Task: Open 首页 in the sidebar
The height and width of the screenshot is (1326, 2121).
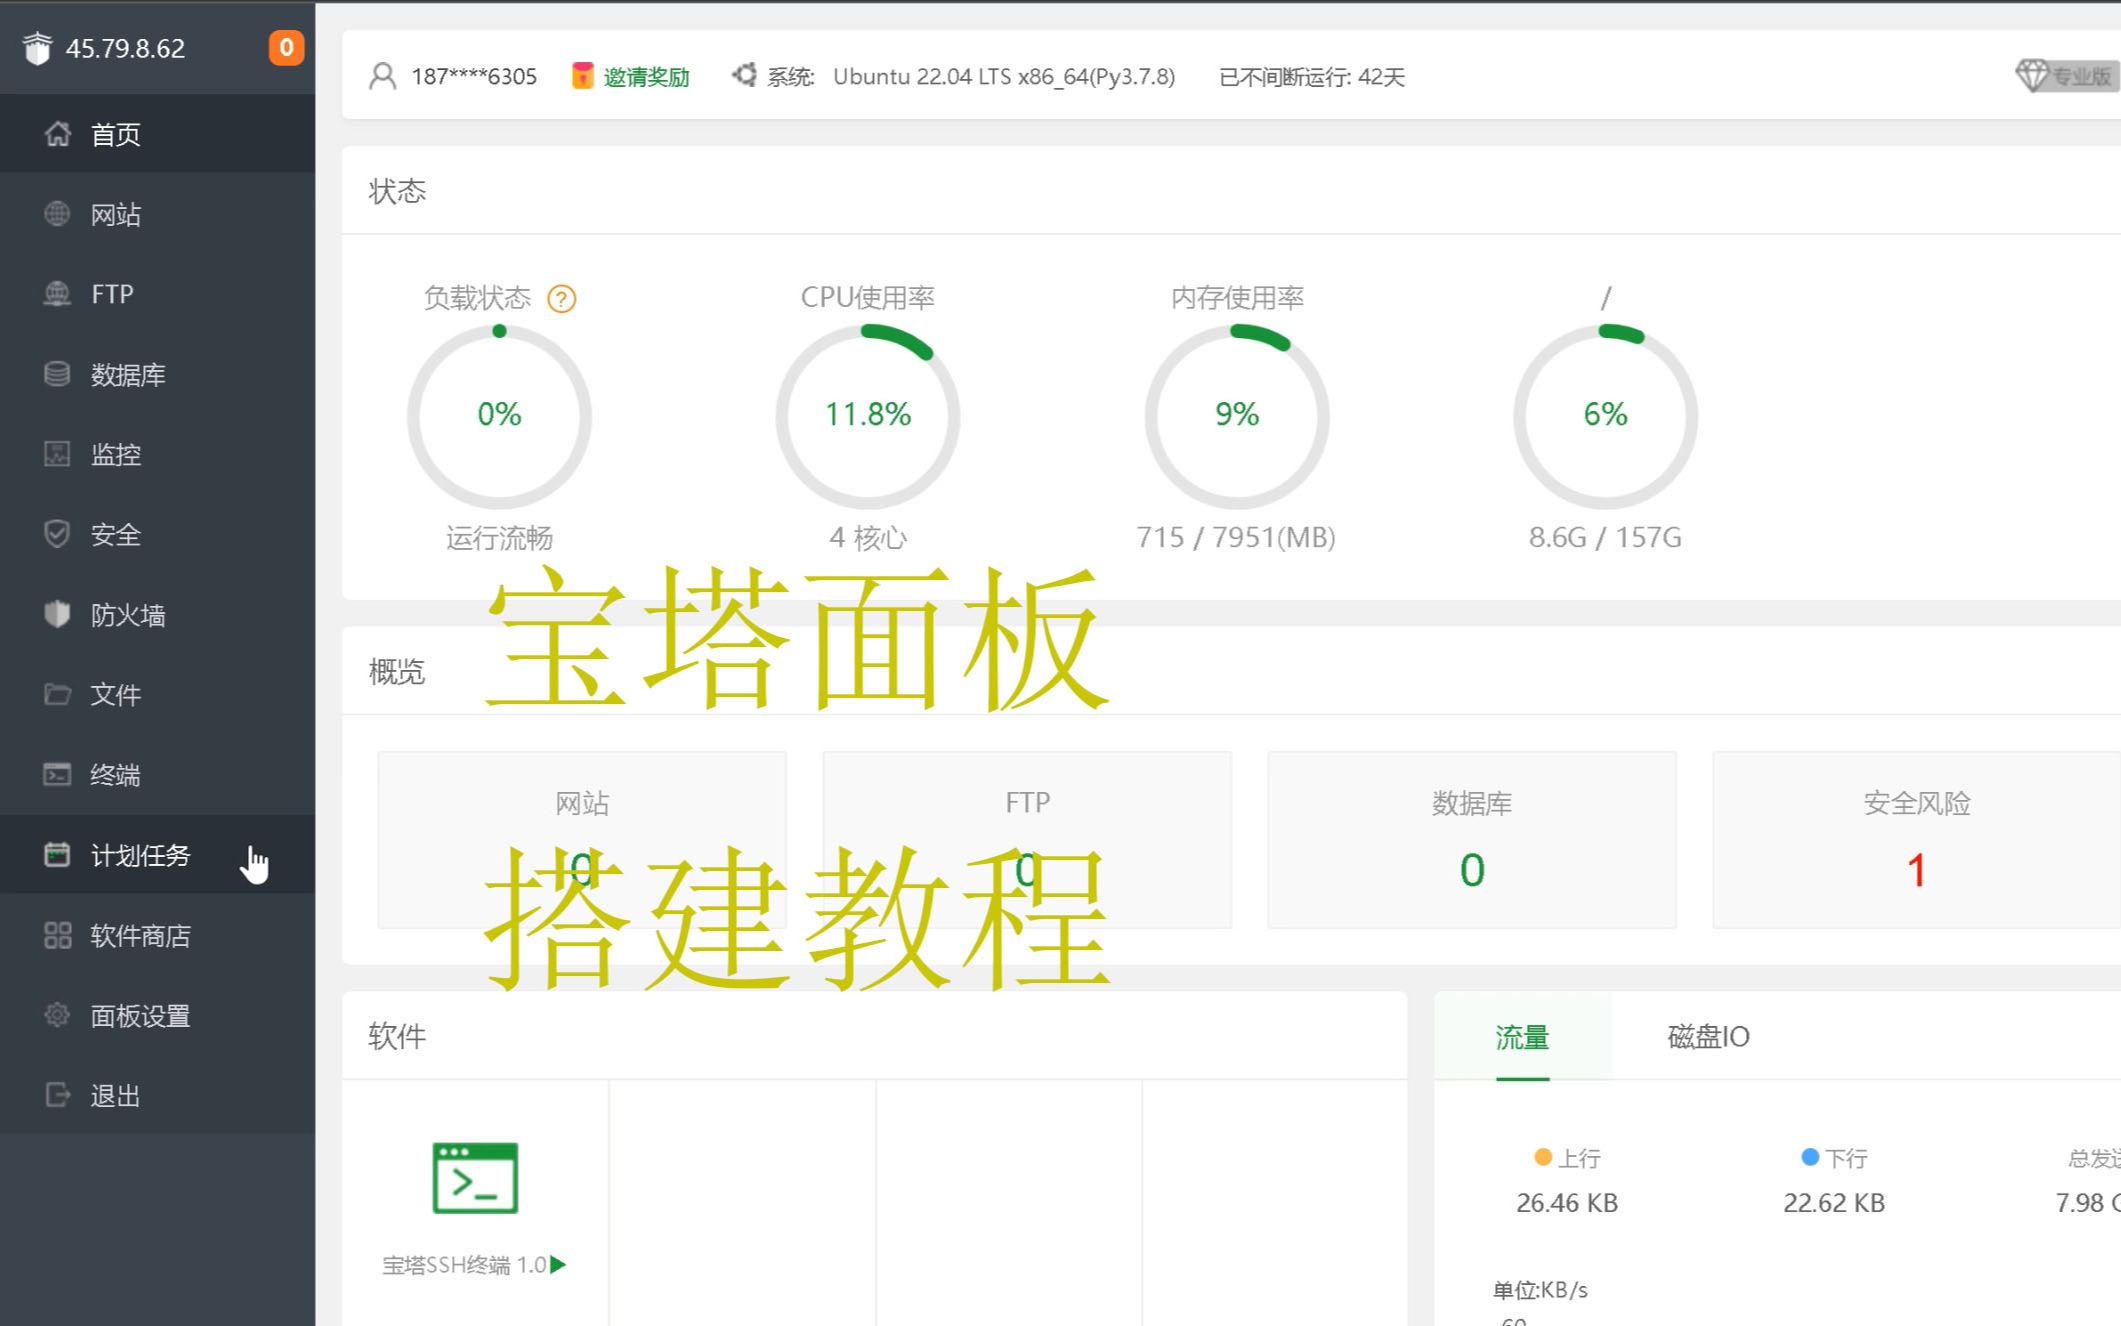Action: point(157,134)
